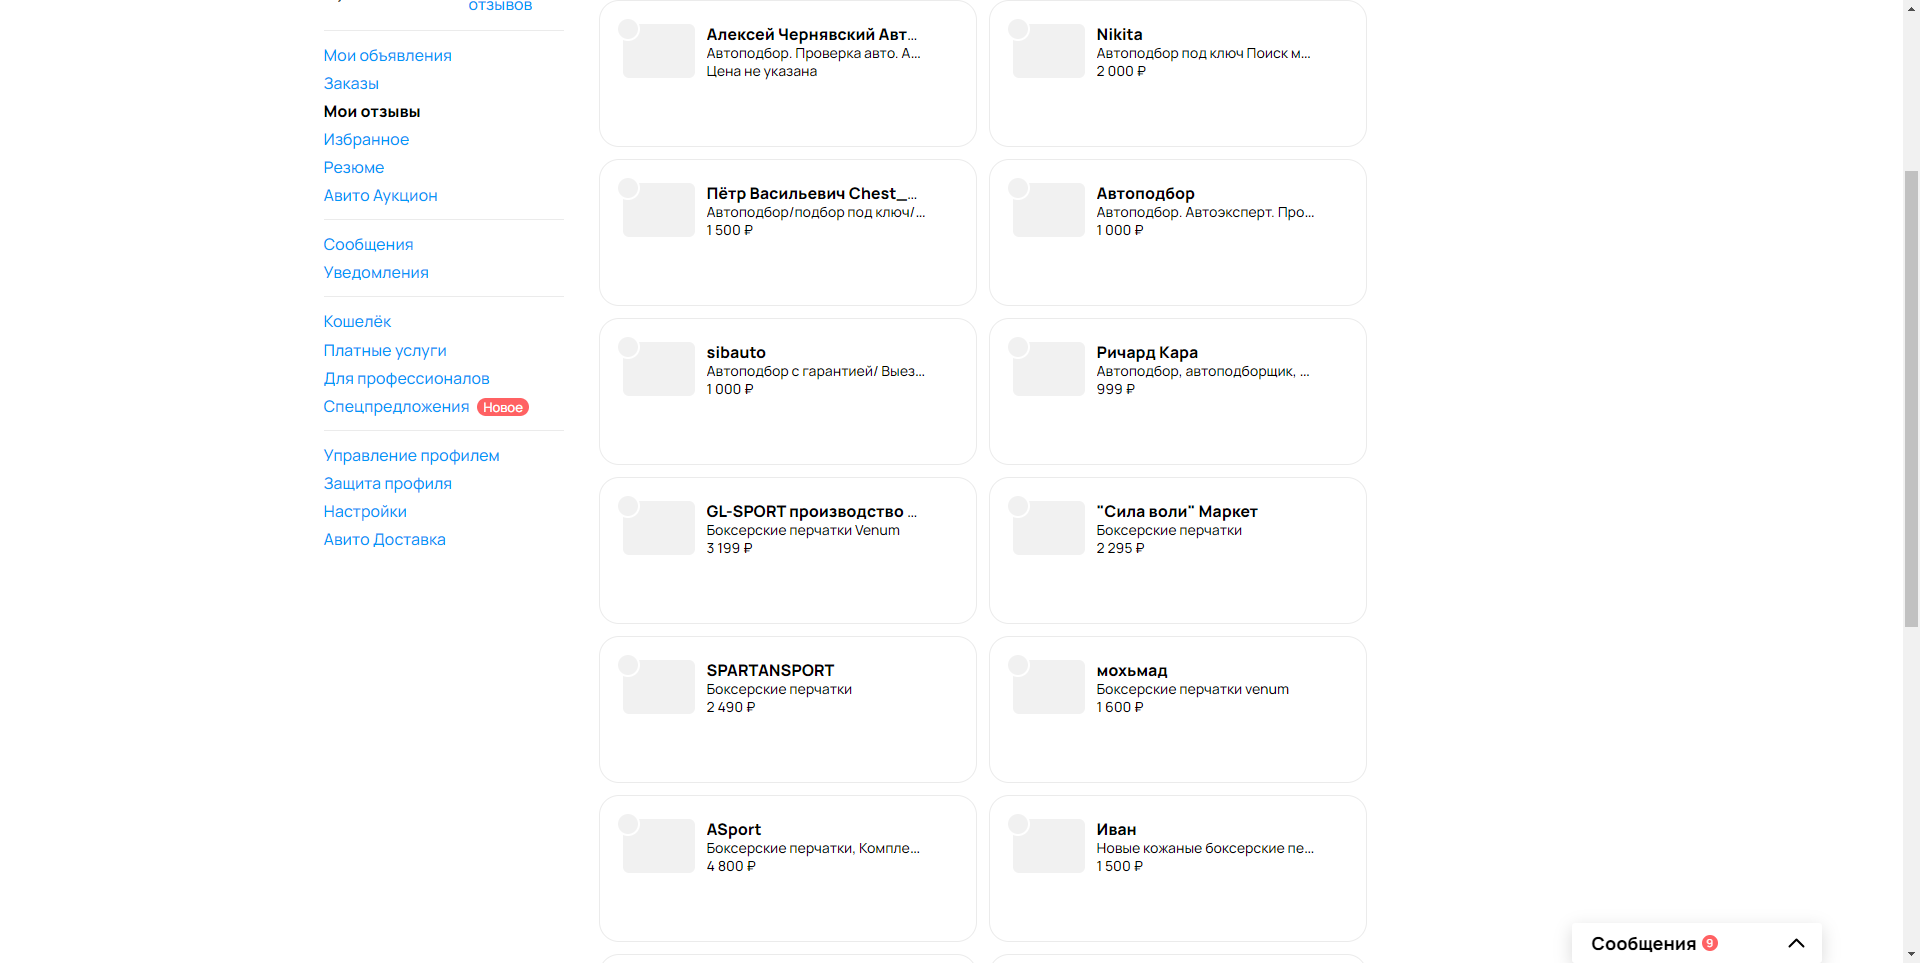Open thumbnail of Ричард Кара listing

[1049, 369]
